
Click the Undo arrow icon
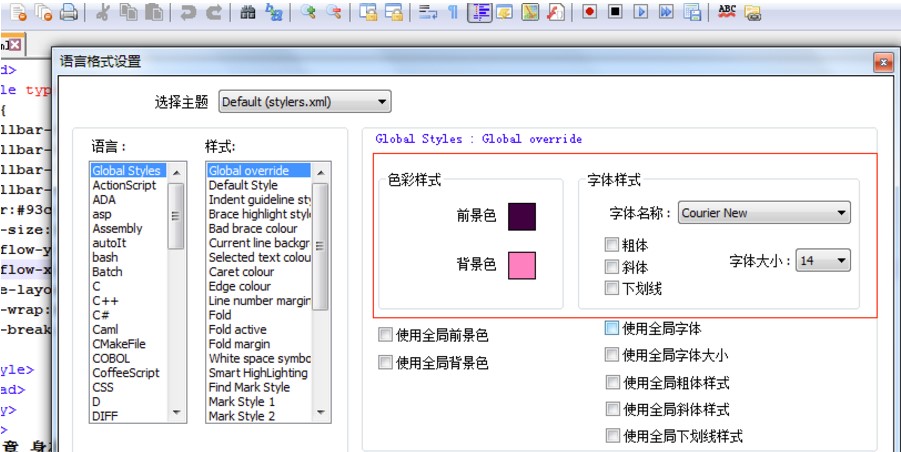tap(188, 12)
